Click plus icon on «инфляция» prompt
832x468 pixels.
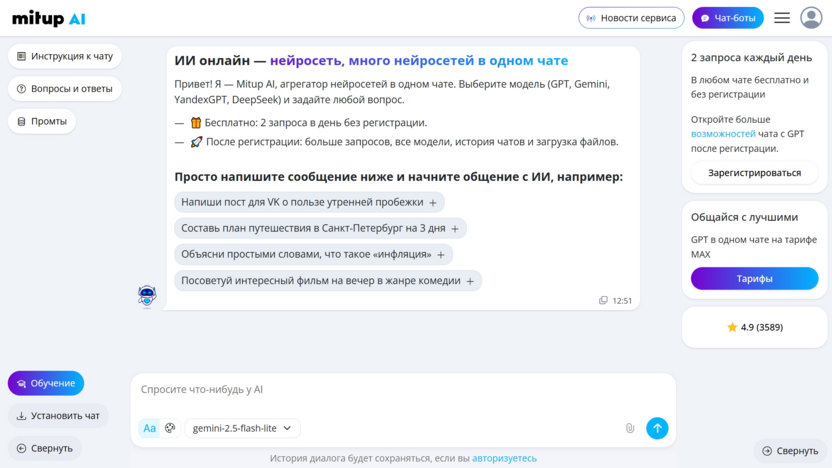(x=441, y=255)
